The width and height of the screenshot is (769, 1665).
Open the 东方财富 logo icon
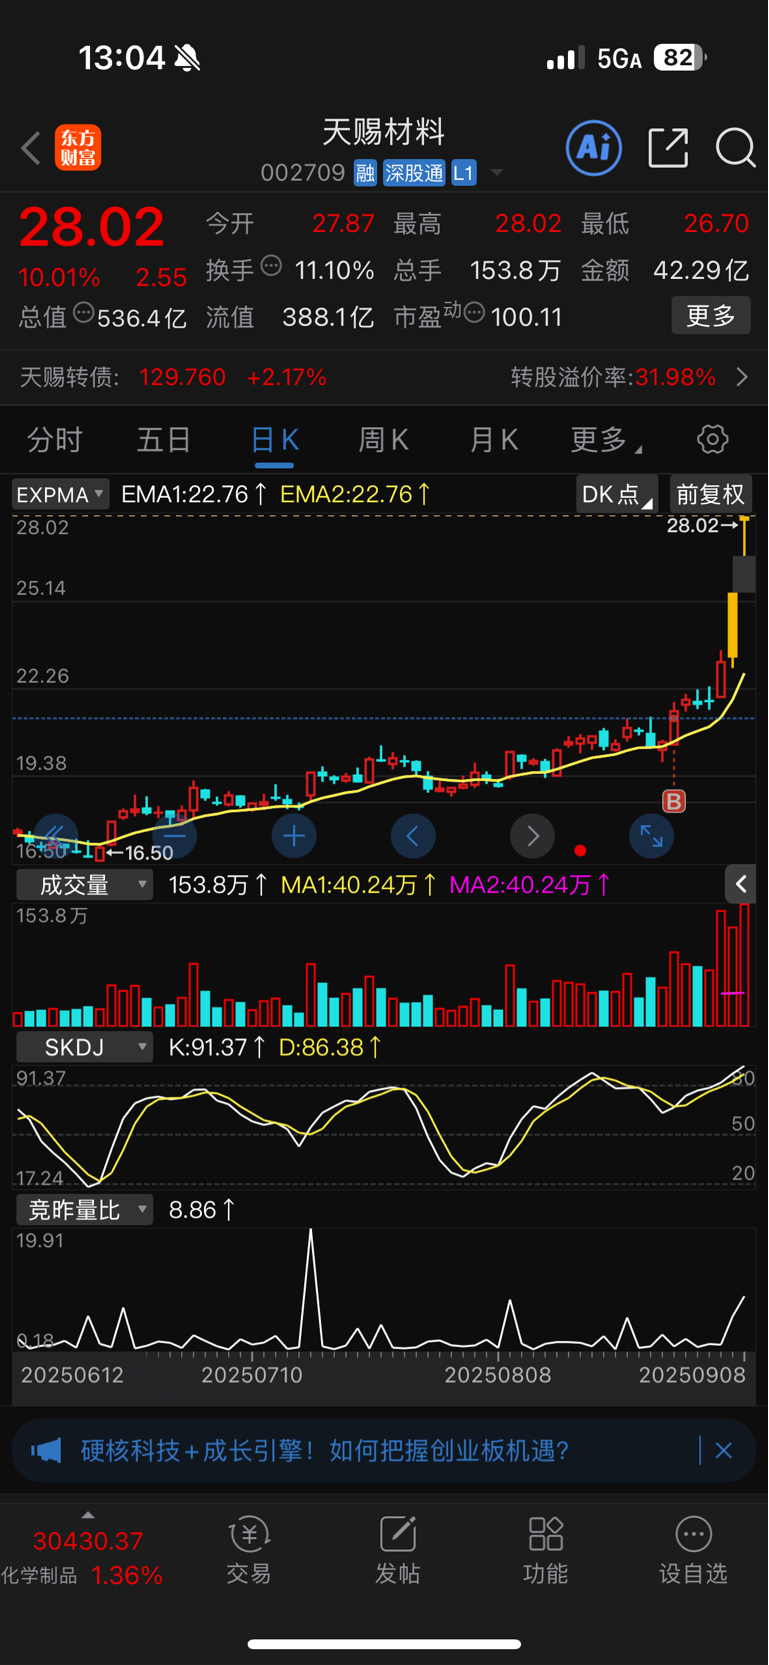click(78, 148)
